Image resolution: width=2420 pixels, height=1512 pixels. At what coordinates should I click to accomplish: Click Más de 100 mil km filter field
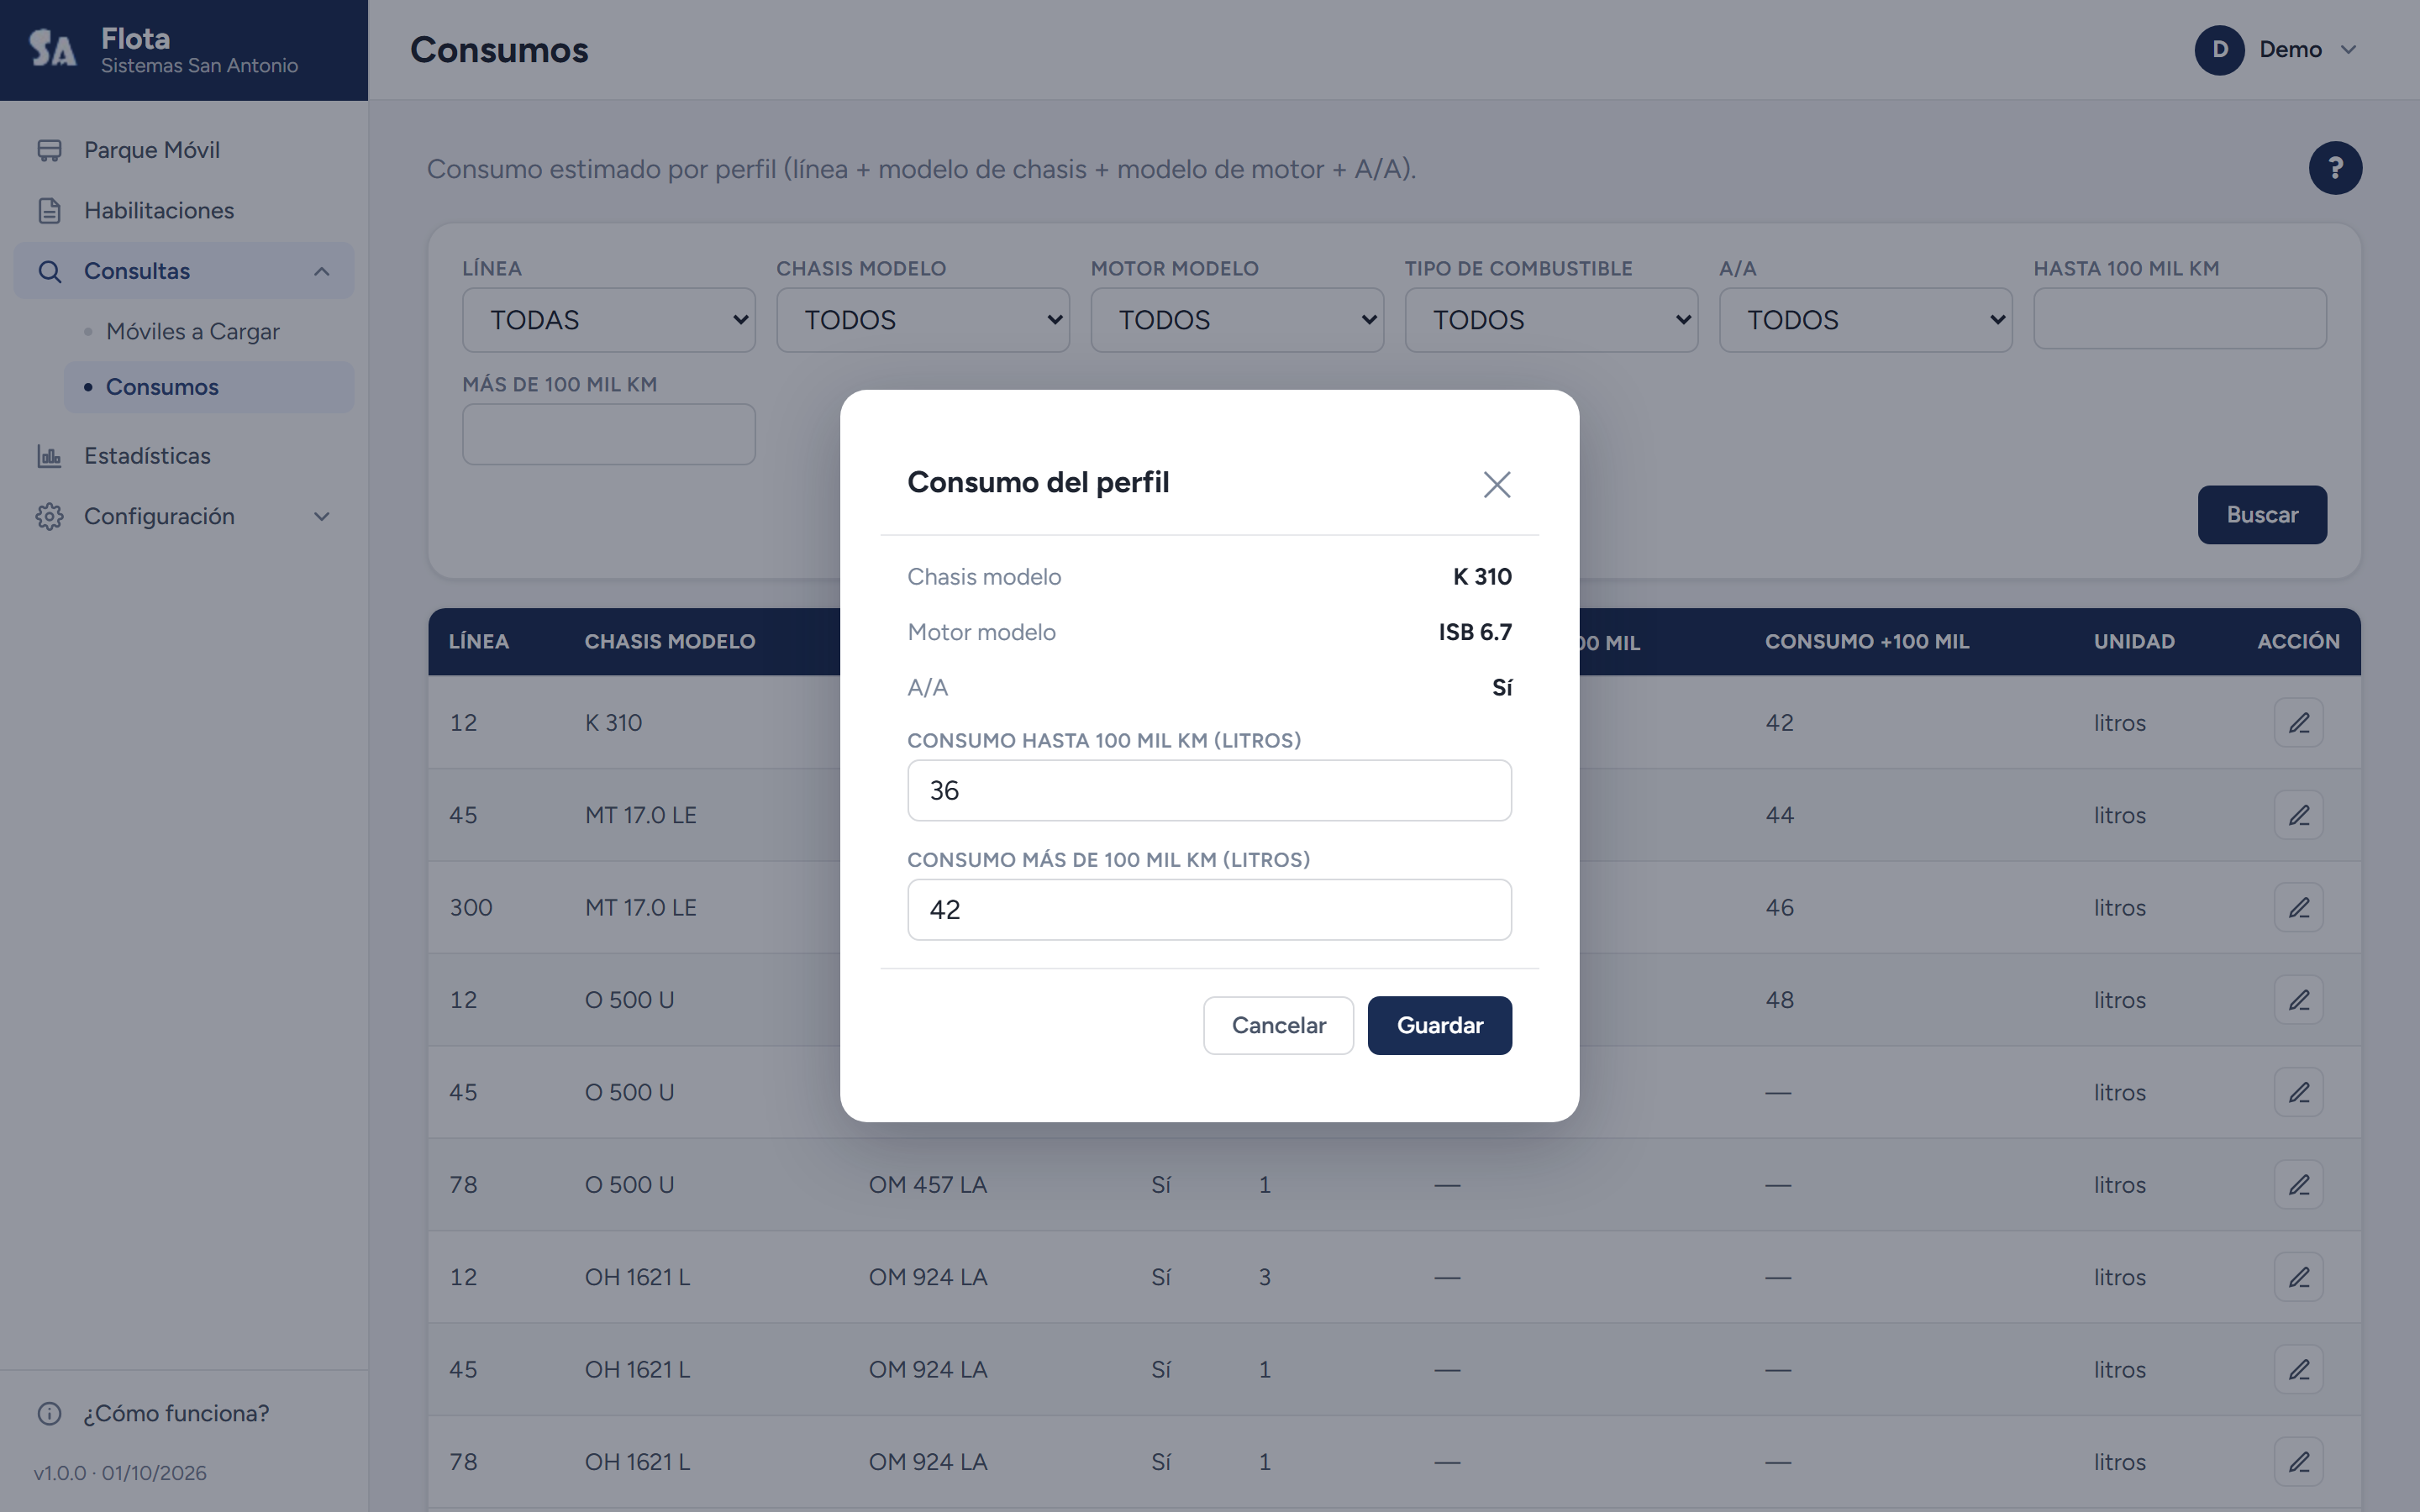[x=608, y=434]
